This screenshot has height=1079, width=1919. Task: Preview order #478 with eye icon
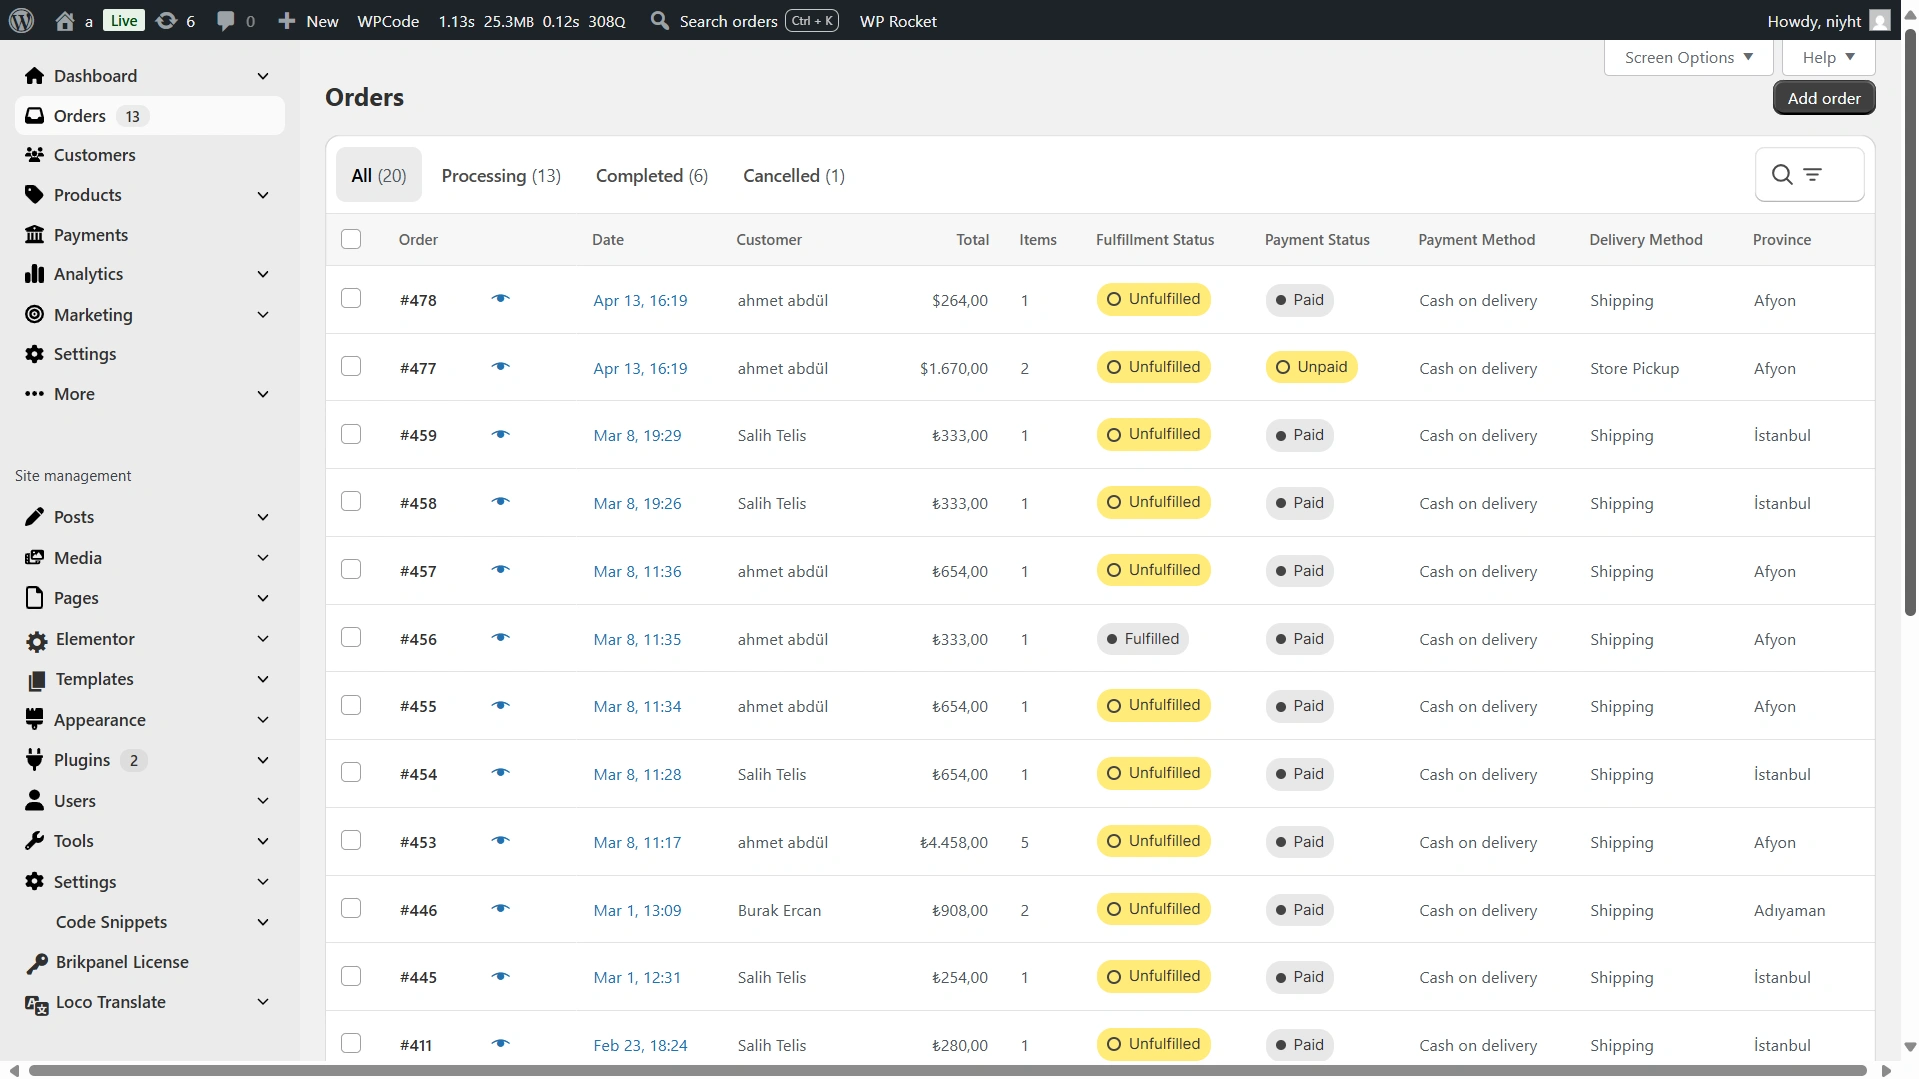pyautogui.click(x=501, y=299)
